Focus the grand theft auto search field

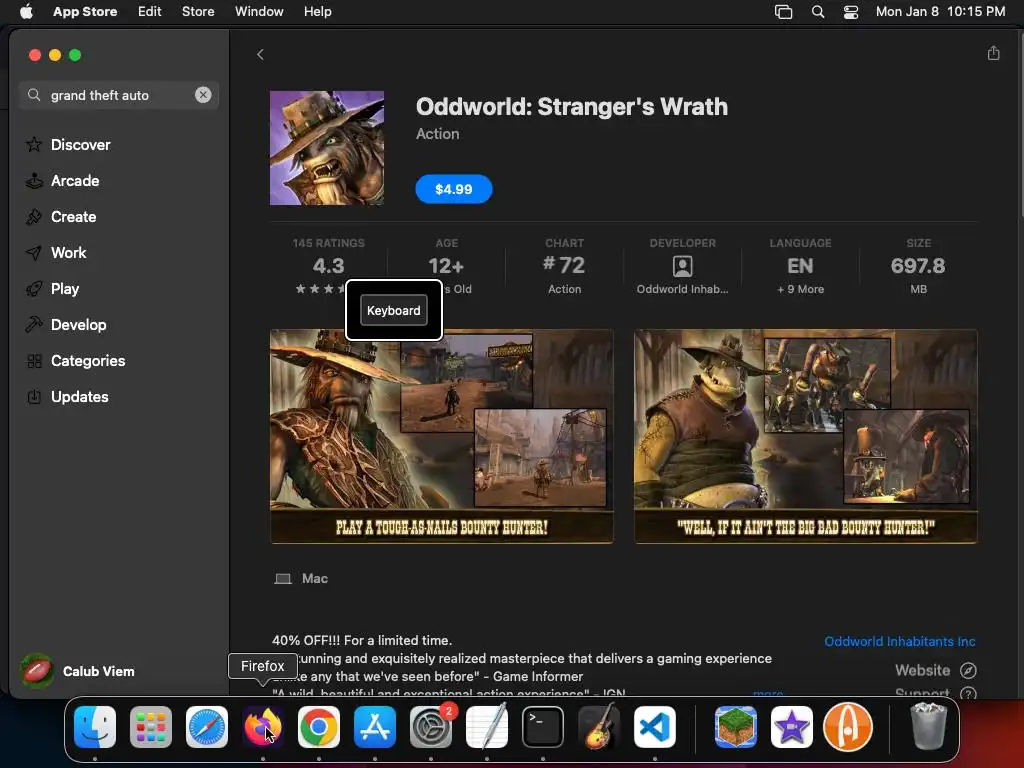pyautogui.click(x=119, y=95)
